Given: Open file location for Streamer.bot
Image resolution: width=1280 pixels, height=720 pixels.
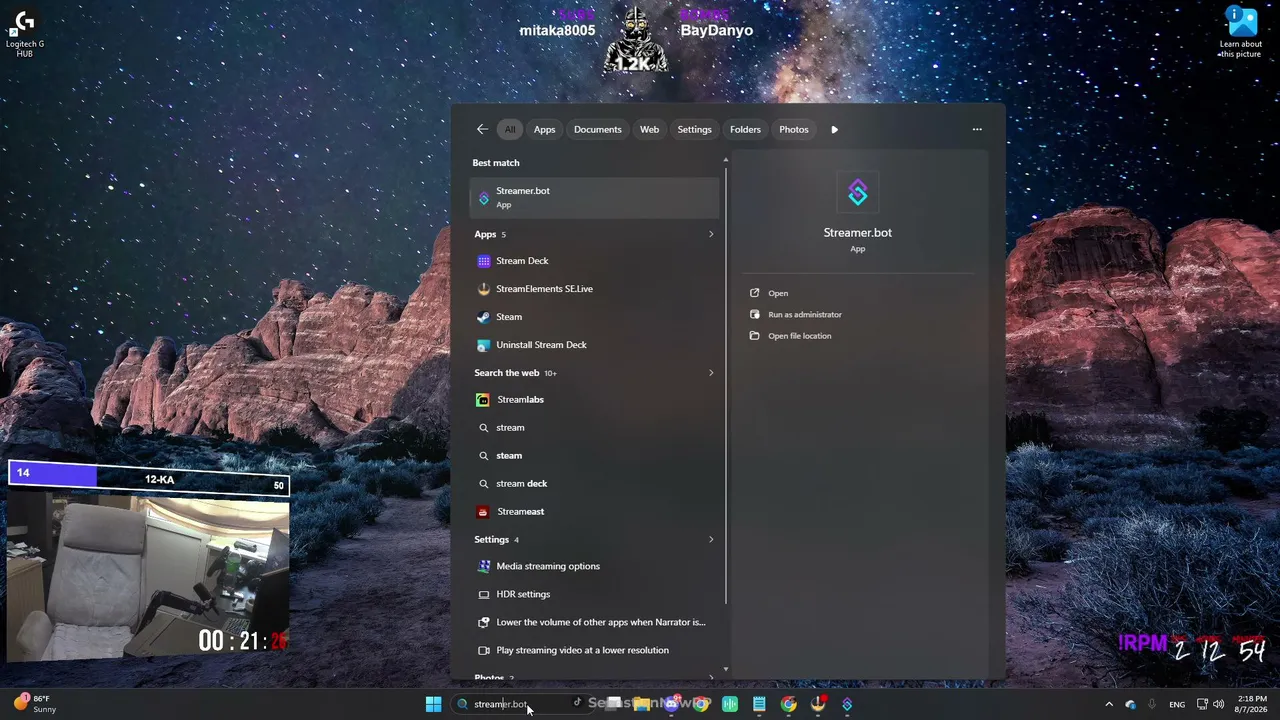Looking at the screenshot, I should (800, 336).
